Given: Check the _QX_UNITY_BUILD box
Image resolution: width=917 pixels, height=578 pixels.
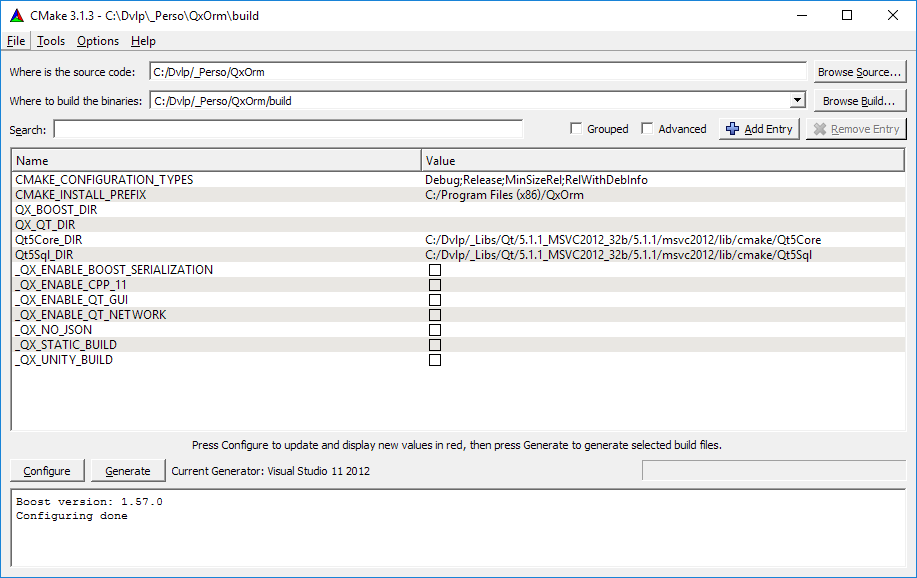Looking at the screenshot, I should (x=434, y=359).
